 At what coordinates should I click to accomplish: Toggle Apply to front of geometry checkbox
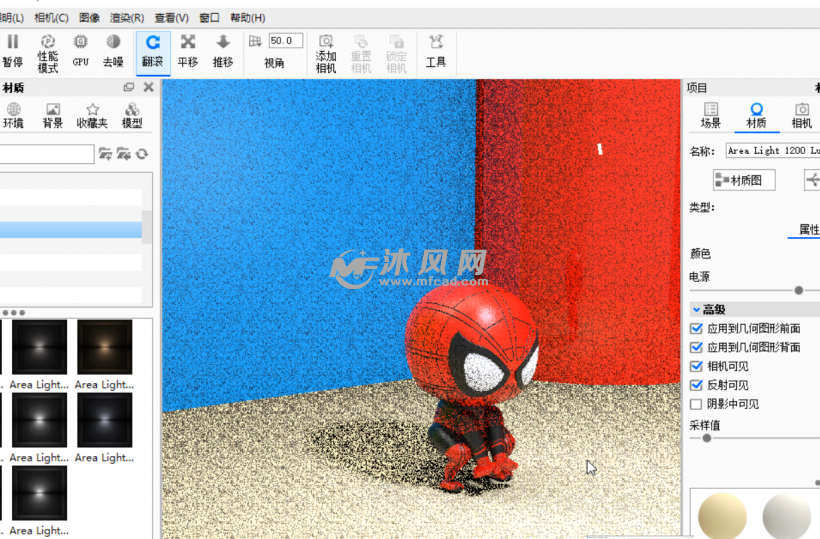[x=696, y=328]
